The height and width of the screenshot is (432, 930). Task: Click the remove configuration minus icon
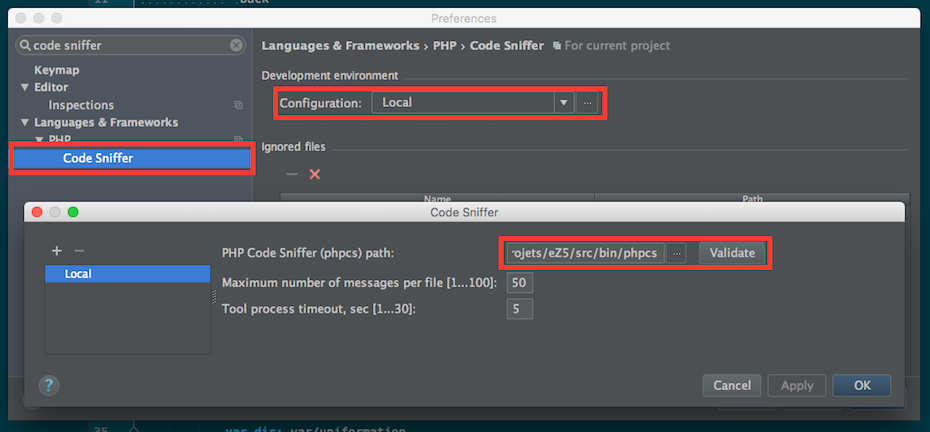[x=80, y=251]
